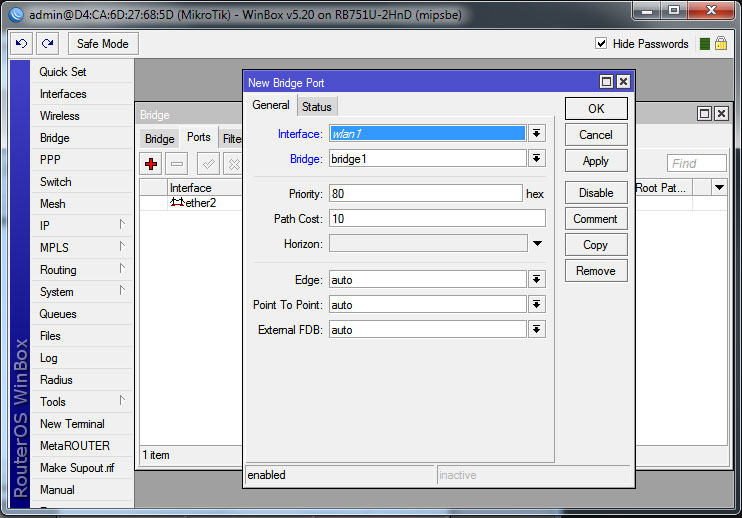Click the padlock icon at top right

pyautogui.click(x=720, y=44)
